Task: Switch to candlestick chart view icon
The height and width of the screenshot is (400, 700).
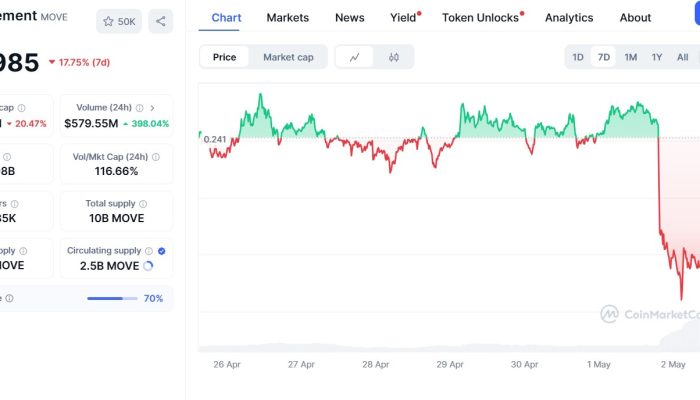Action: pyautogui.click(x=394, y=57)
